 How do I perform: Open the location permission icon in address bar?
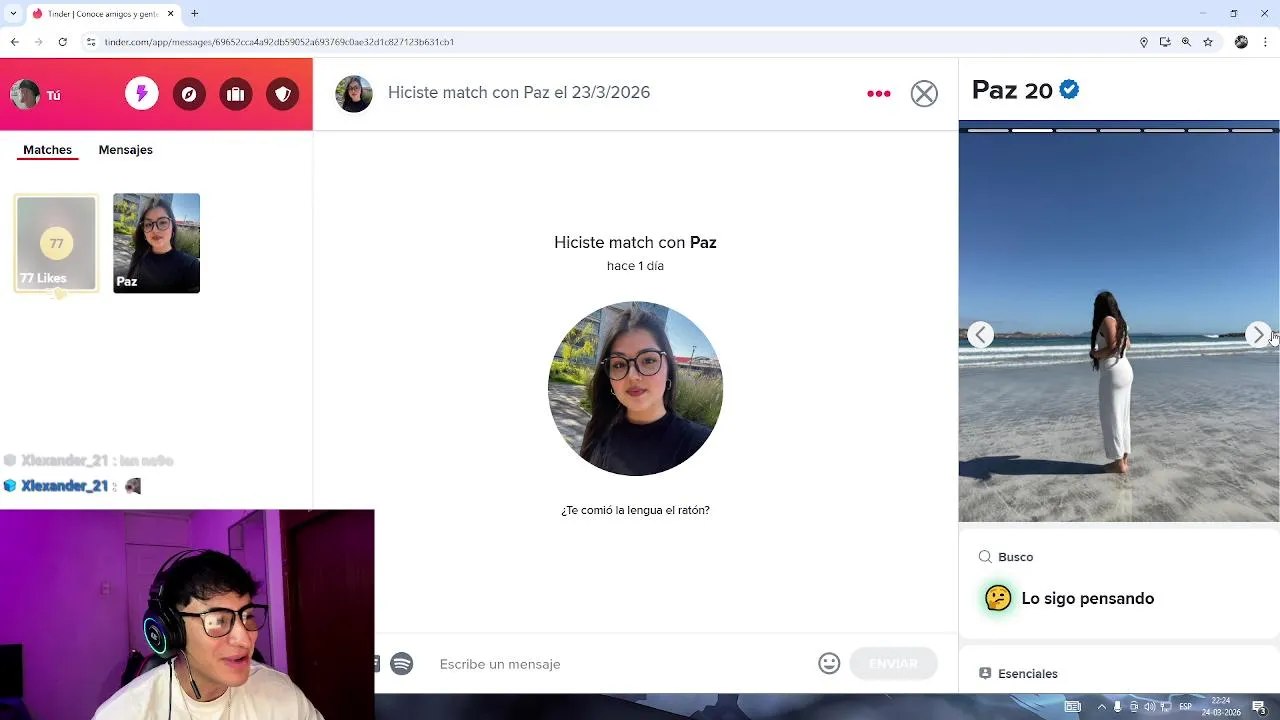pos(1144,42)
